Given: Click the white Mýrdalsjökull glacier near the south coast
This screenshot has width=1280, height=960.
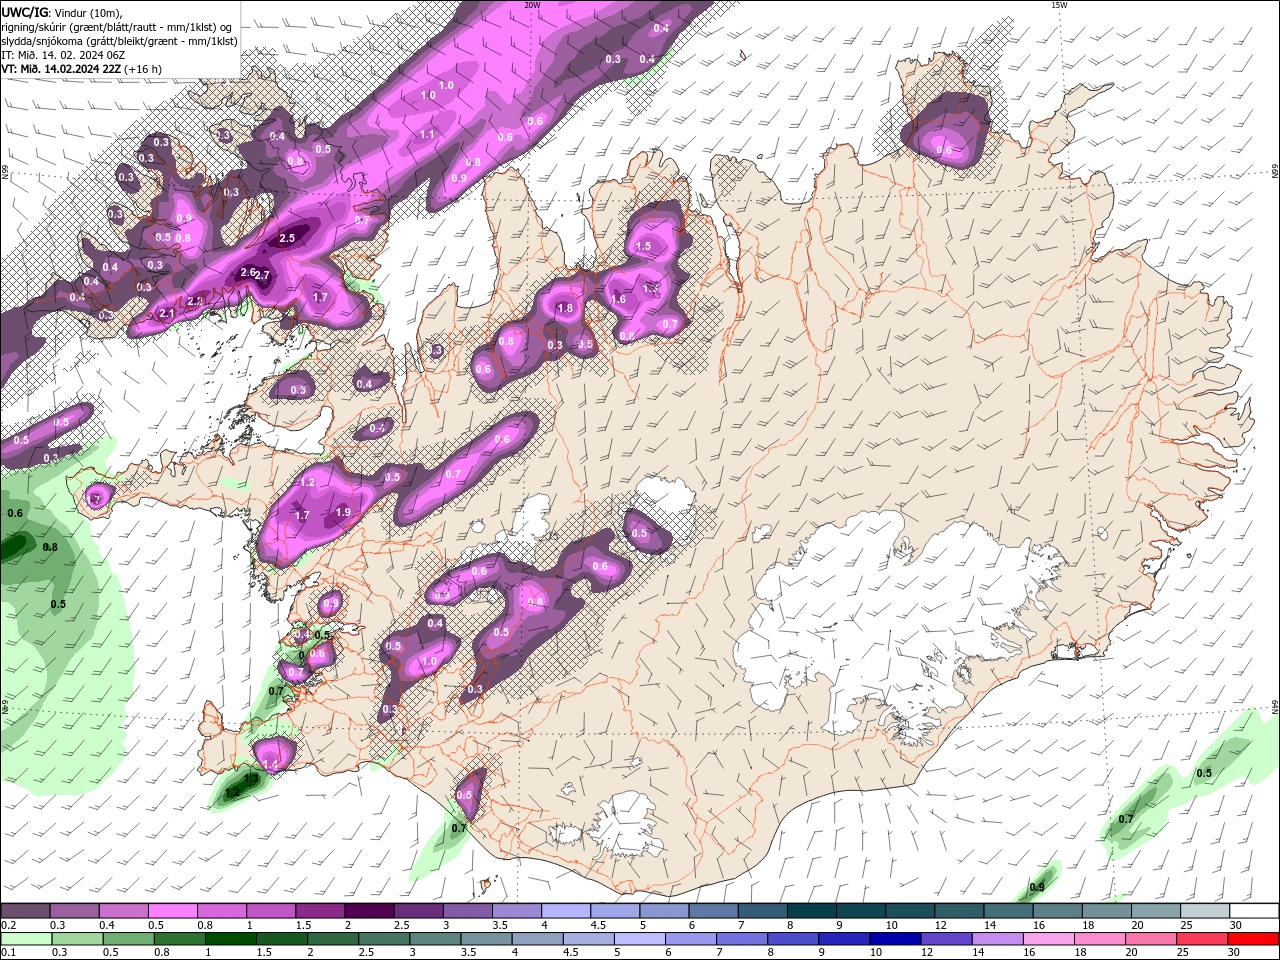Looking at the screenshot, I should point(627,825).
